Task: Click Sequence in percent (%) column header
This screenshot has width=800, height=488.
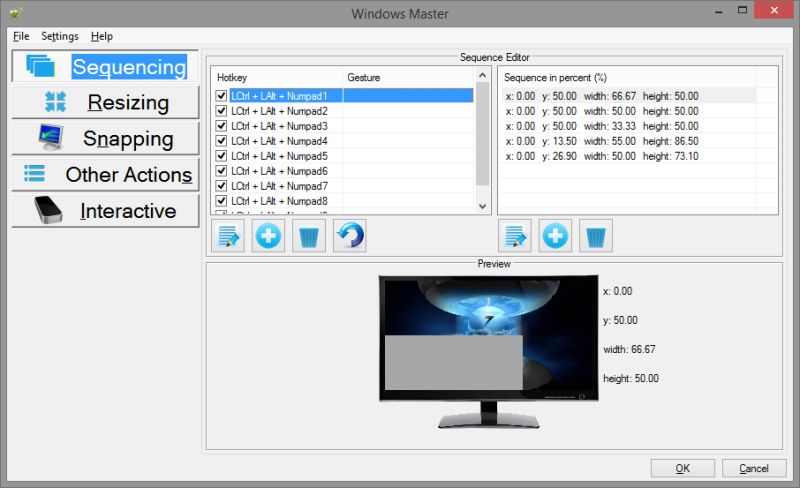Action: tap(627, 77)
